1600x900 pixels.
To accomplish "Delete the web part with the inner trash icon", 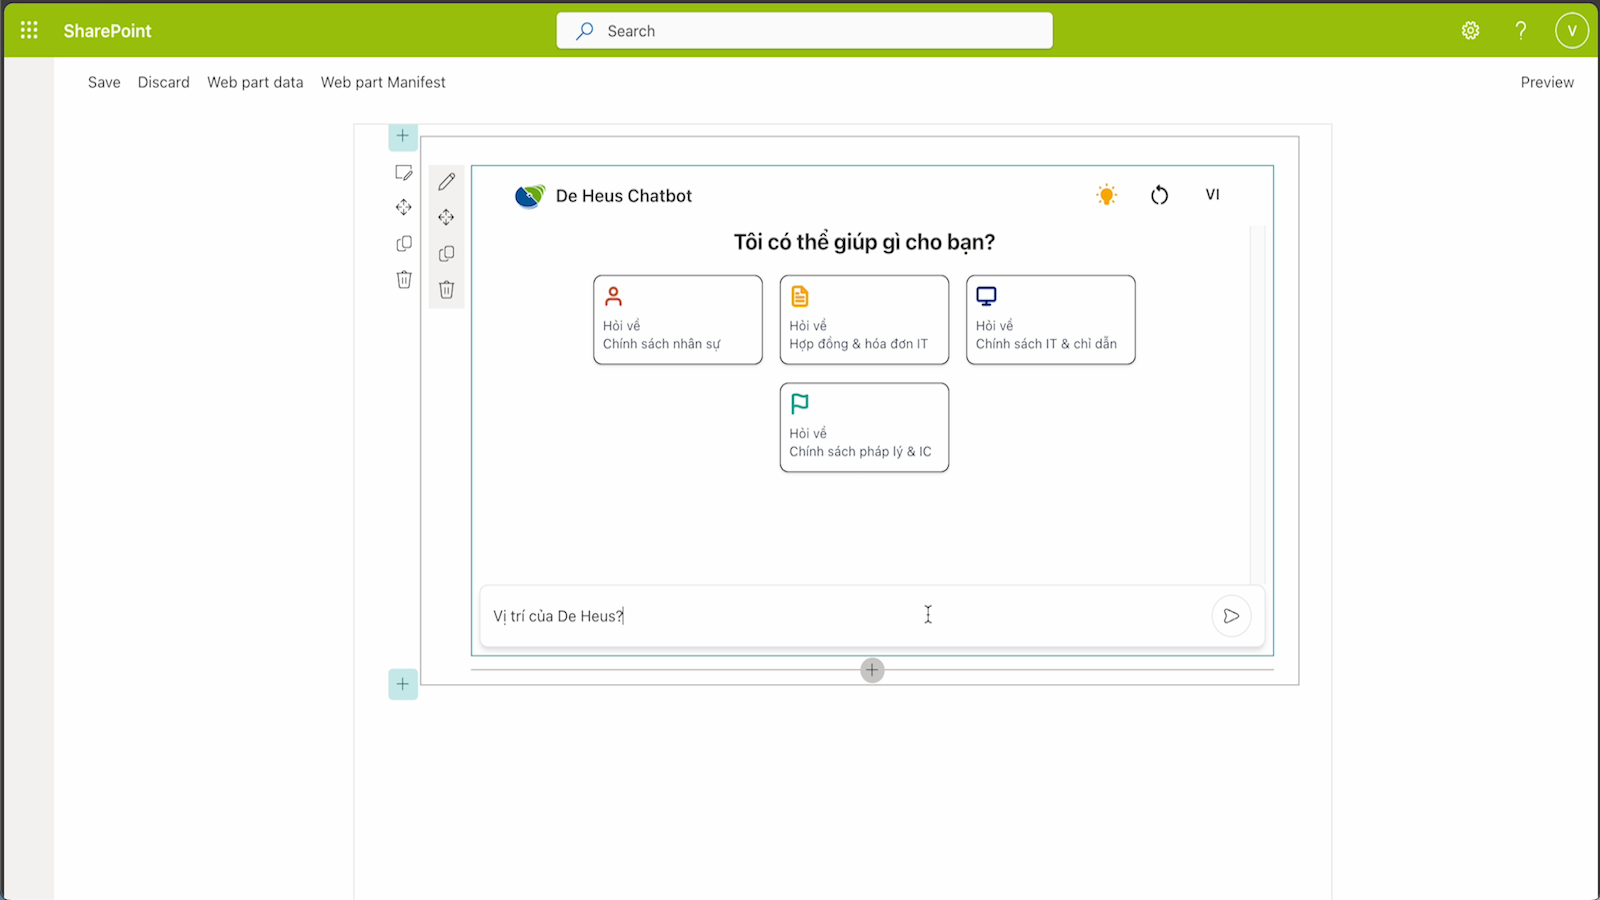I will point(447,289).
